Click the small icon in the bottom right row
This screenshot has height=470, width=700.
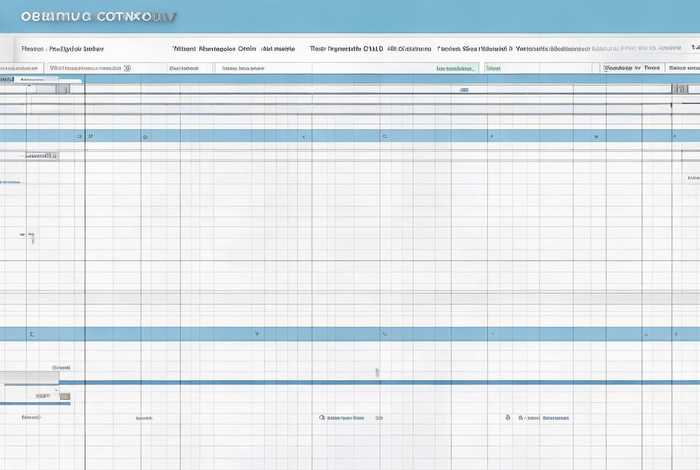click(508, 417)
